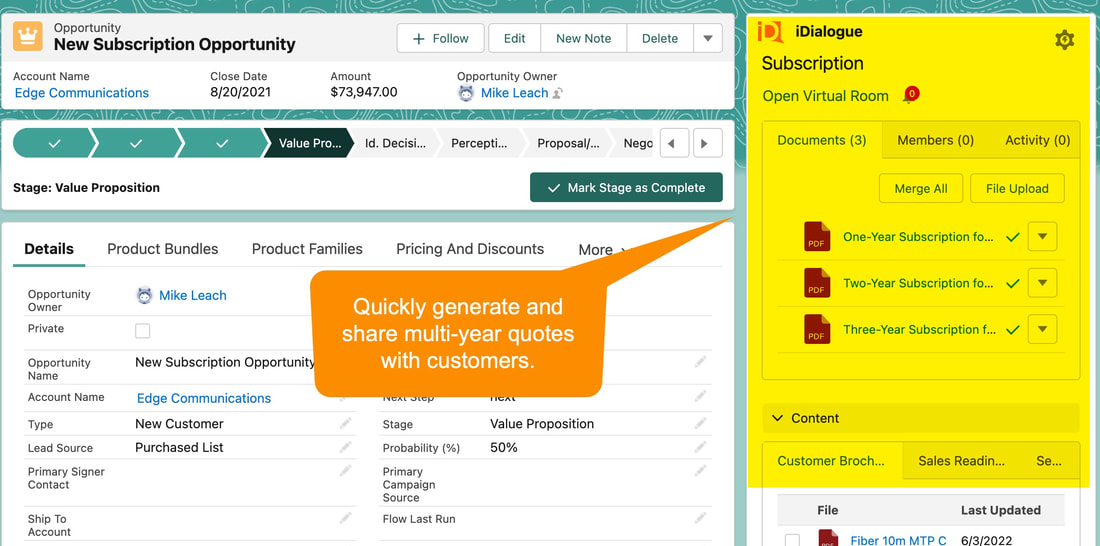The image size is (1100, 546).
Task: Edit Probability field pencil icon
Action: point(700,447)
